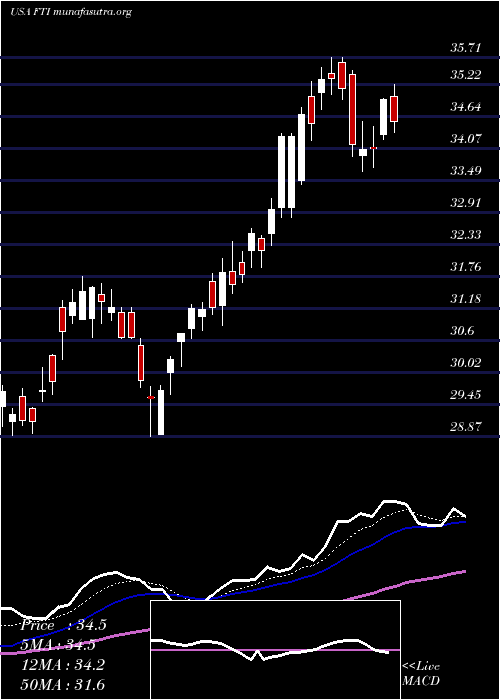
Task: Click the 28.87 price level label
Action: coord(466,426)
